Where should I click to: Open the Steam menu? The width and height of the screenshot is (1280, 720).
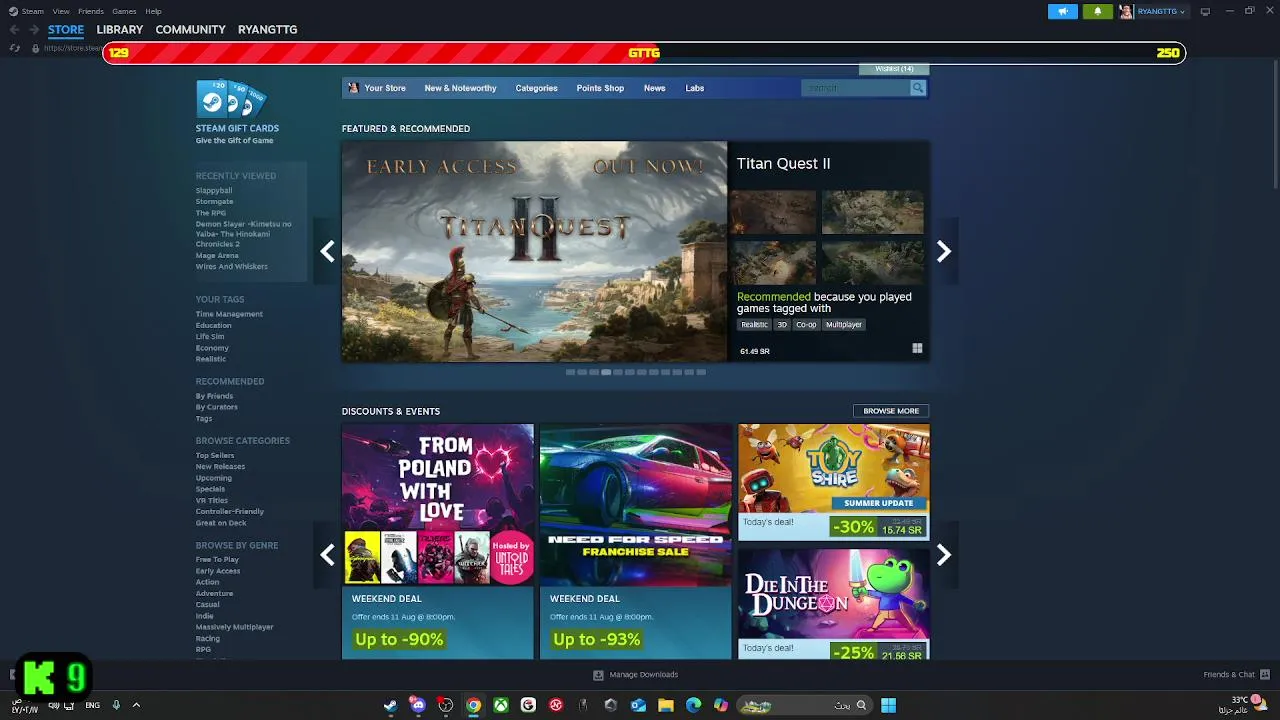click(32, 11)
